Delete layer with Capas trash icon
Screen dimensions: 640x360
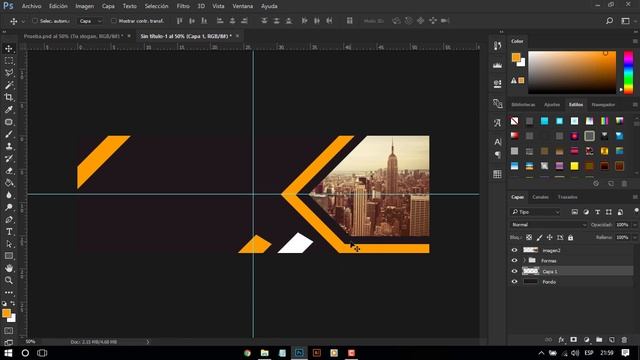click(x=624, y=340)
